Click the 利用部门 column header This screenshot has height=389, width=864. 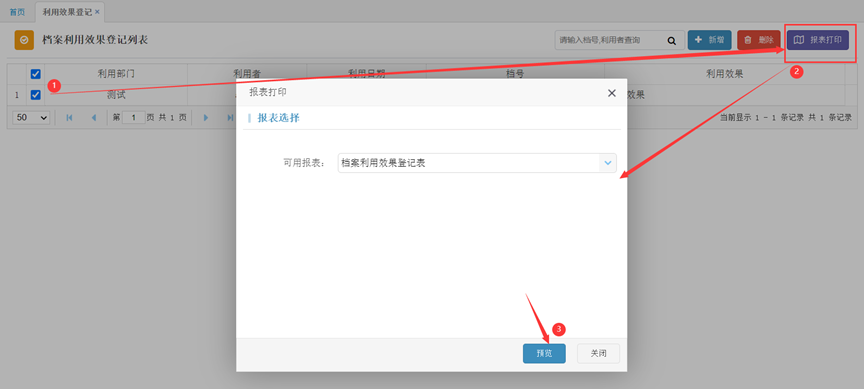point(116,74)
